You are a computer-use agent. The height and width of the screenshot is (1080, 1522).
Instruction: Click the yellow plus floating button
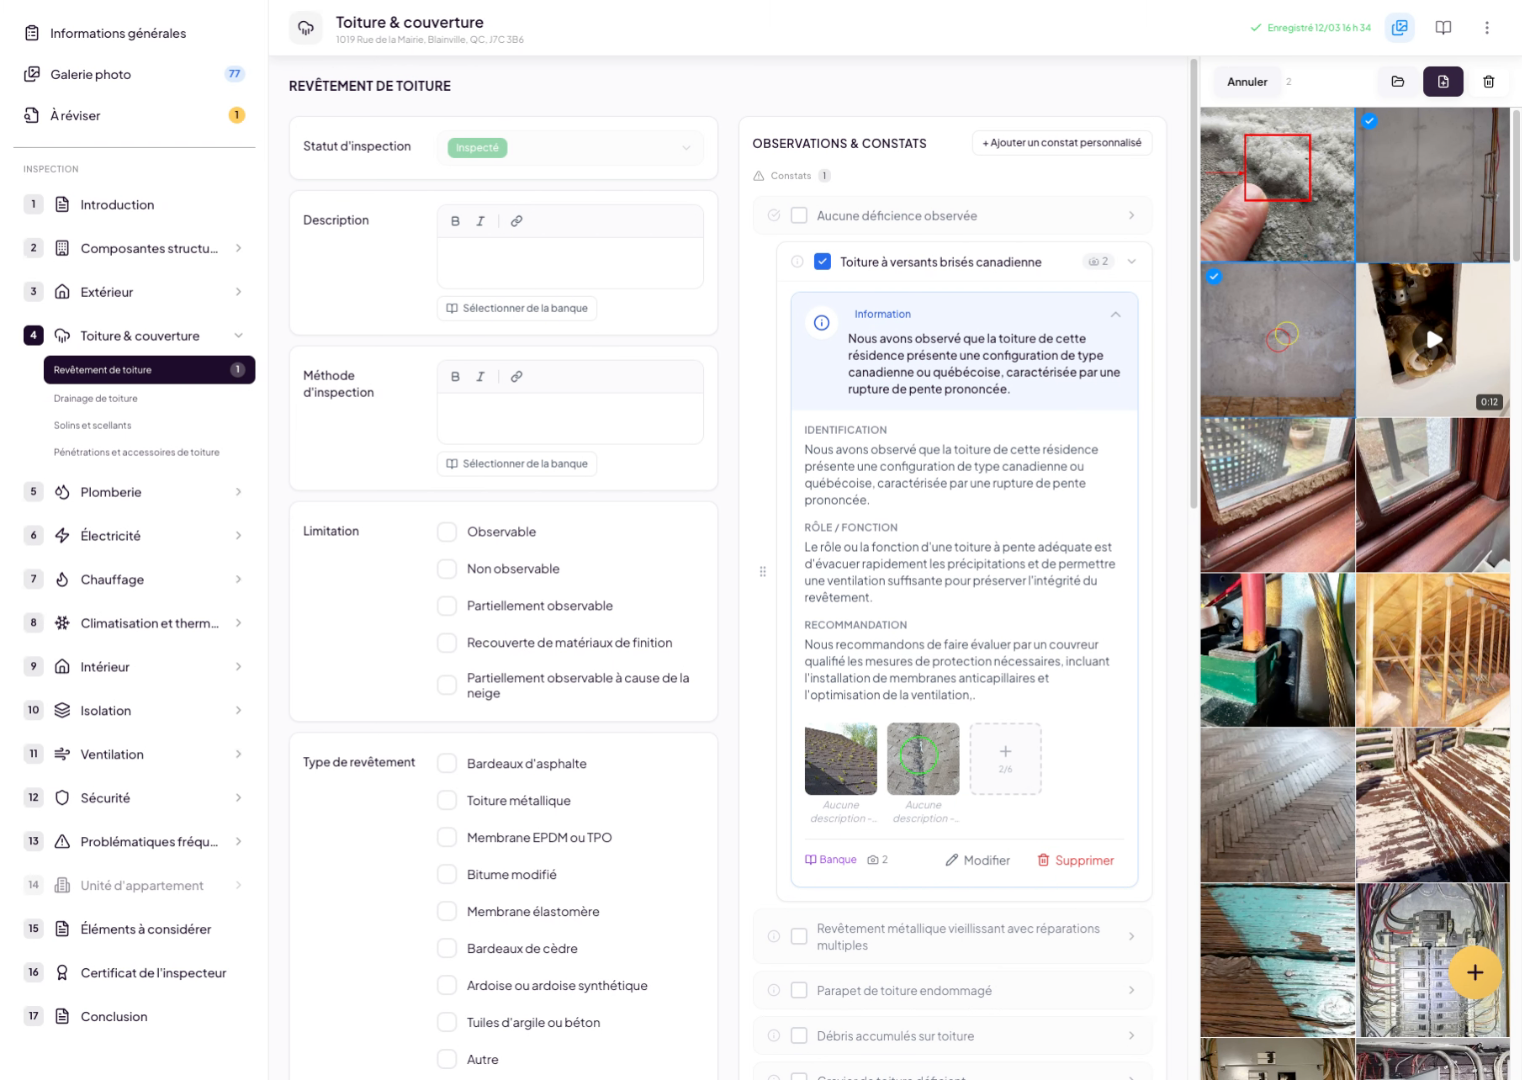[x=1474, y=972]
